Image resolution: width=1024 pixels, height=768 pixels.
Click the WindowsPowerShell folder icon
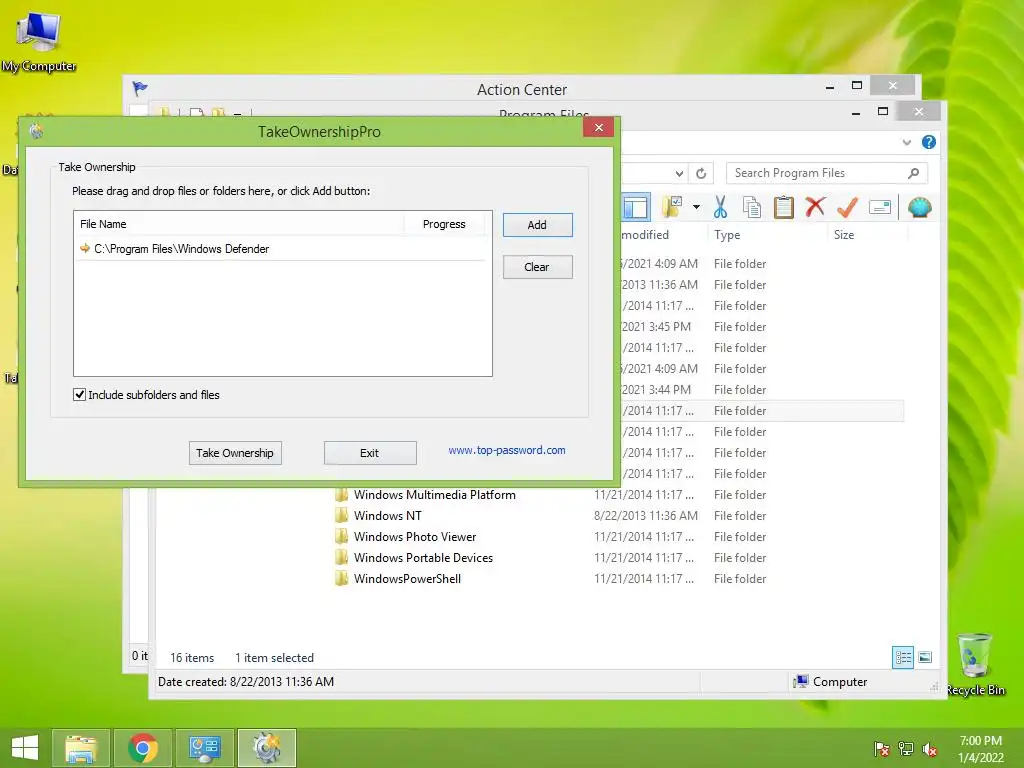coord(342,578)
